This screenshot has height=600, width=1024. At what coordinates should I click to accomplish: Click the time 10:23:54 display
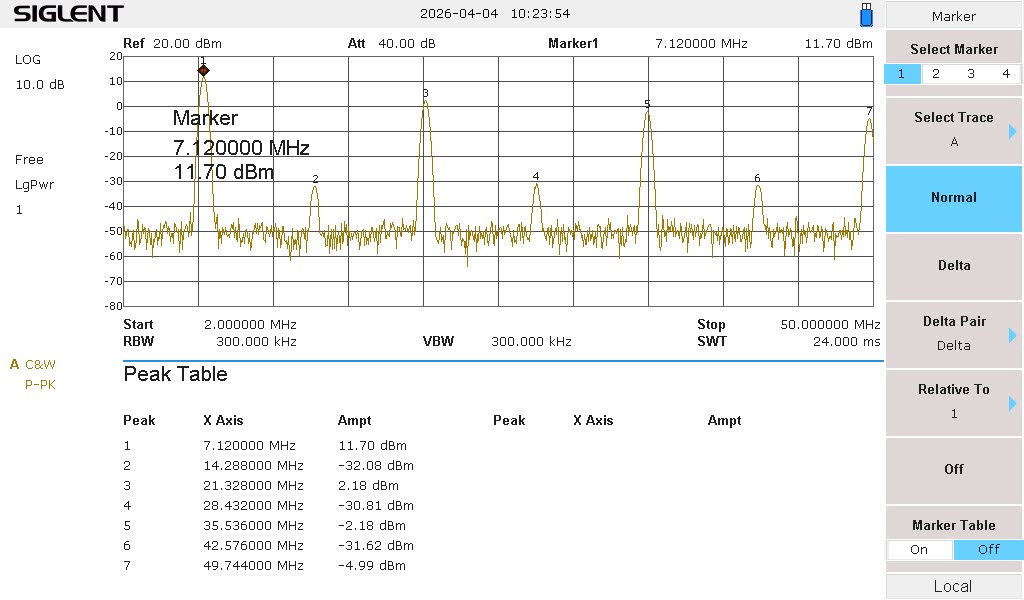click(x=540, y=14)
